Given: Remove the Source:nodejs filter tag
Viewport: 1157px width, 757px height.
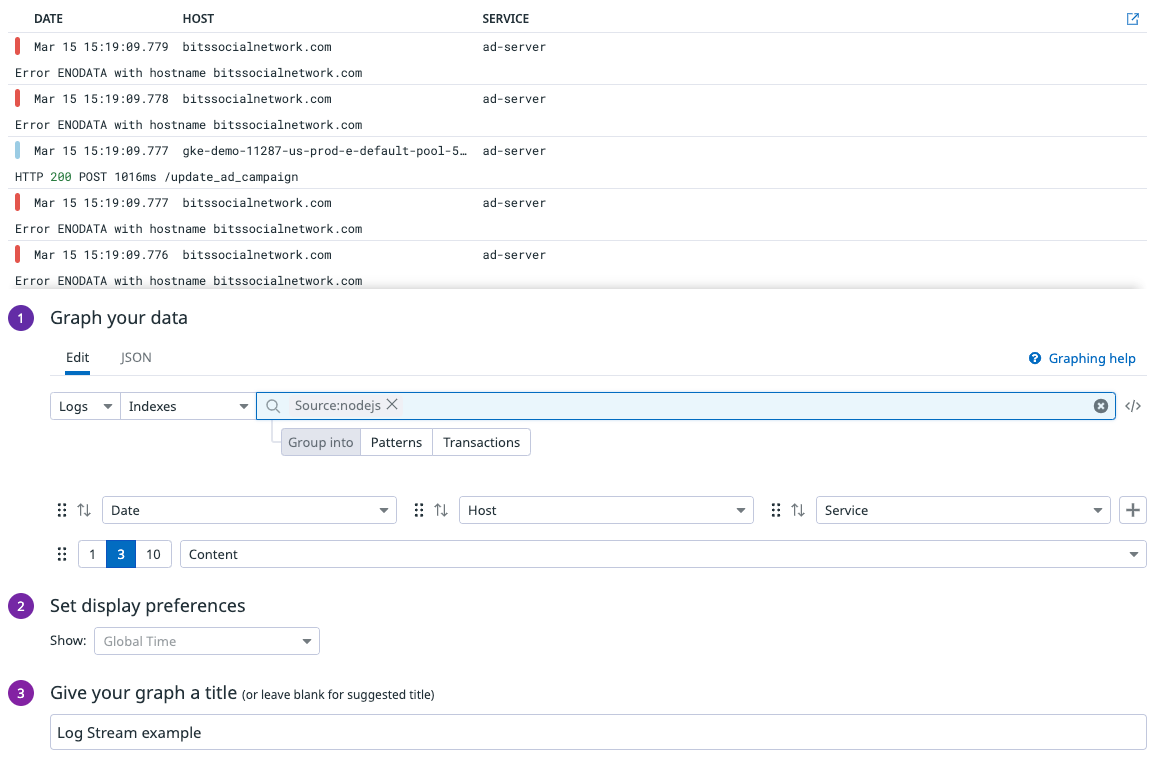Looking at the screenshot, I should [x=392, y=405].
